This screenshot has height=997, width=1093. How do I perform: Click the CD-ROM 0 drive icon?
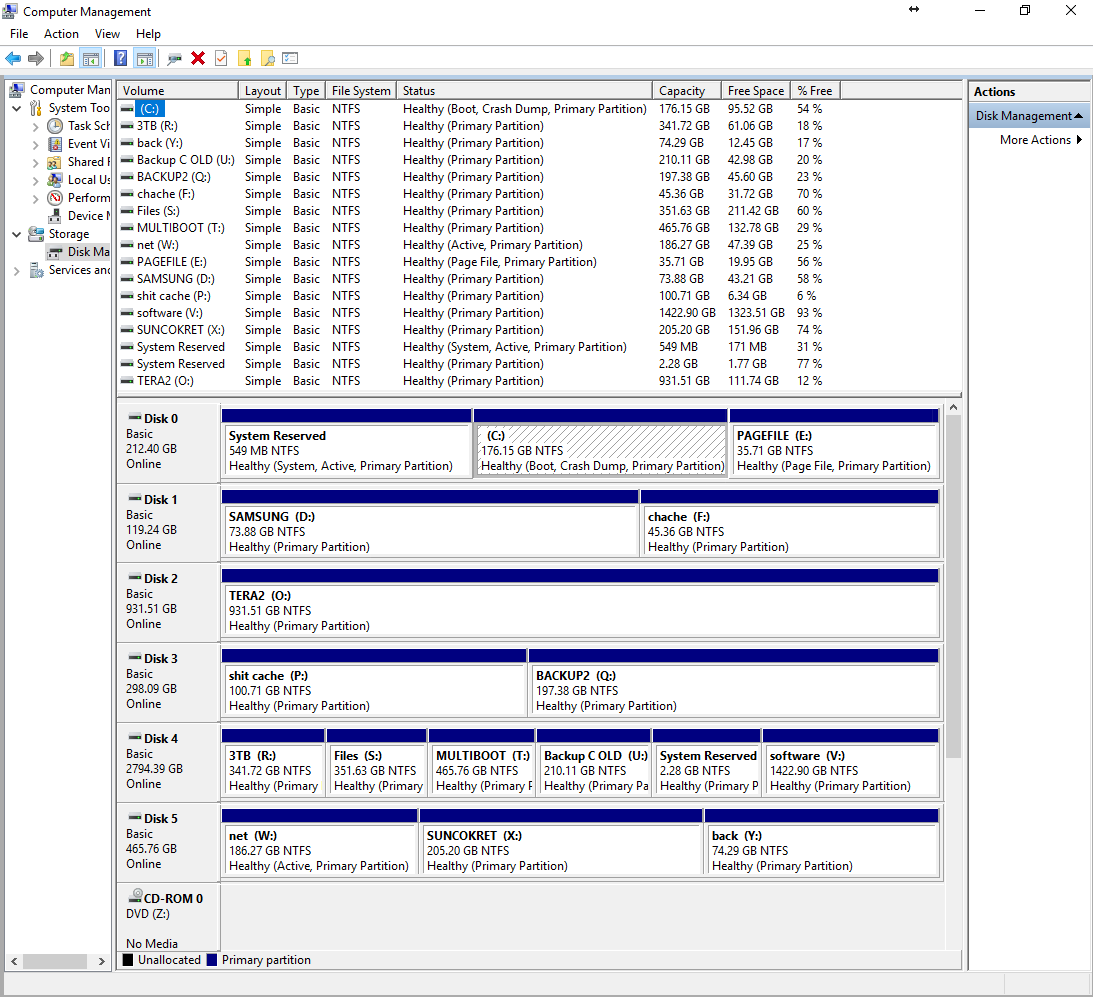coord(135,897)
